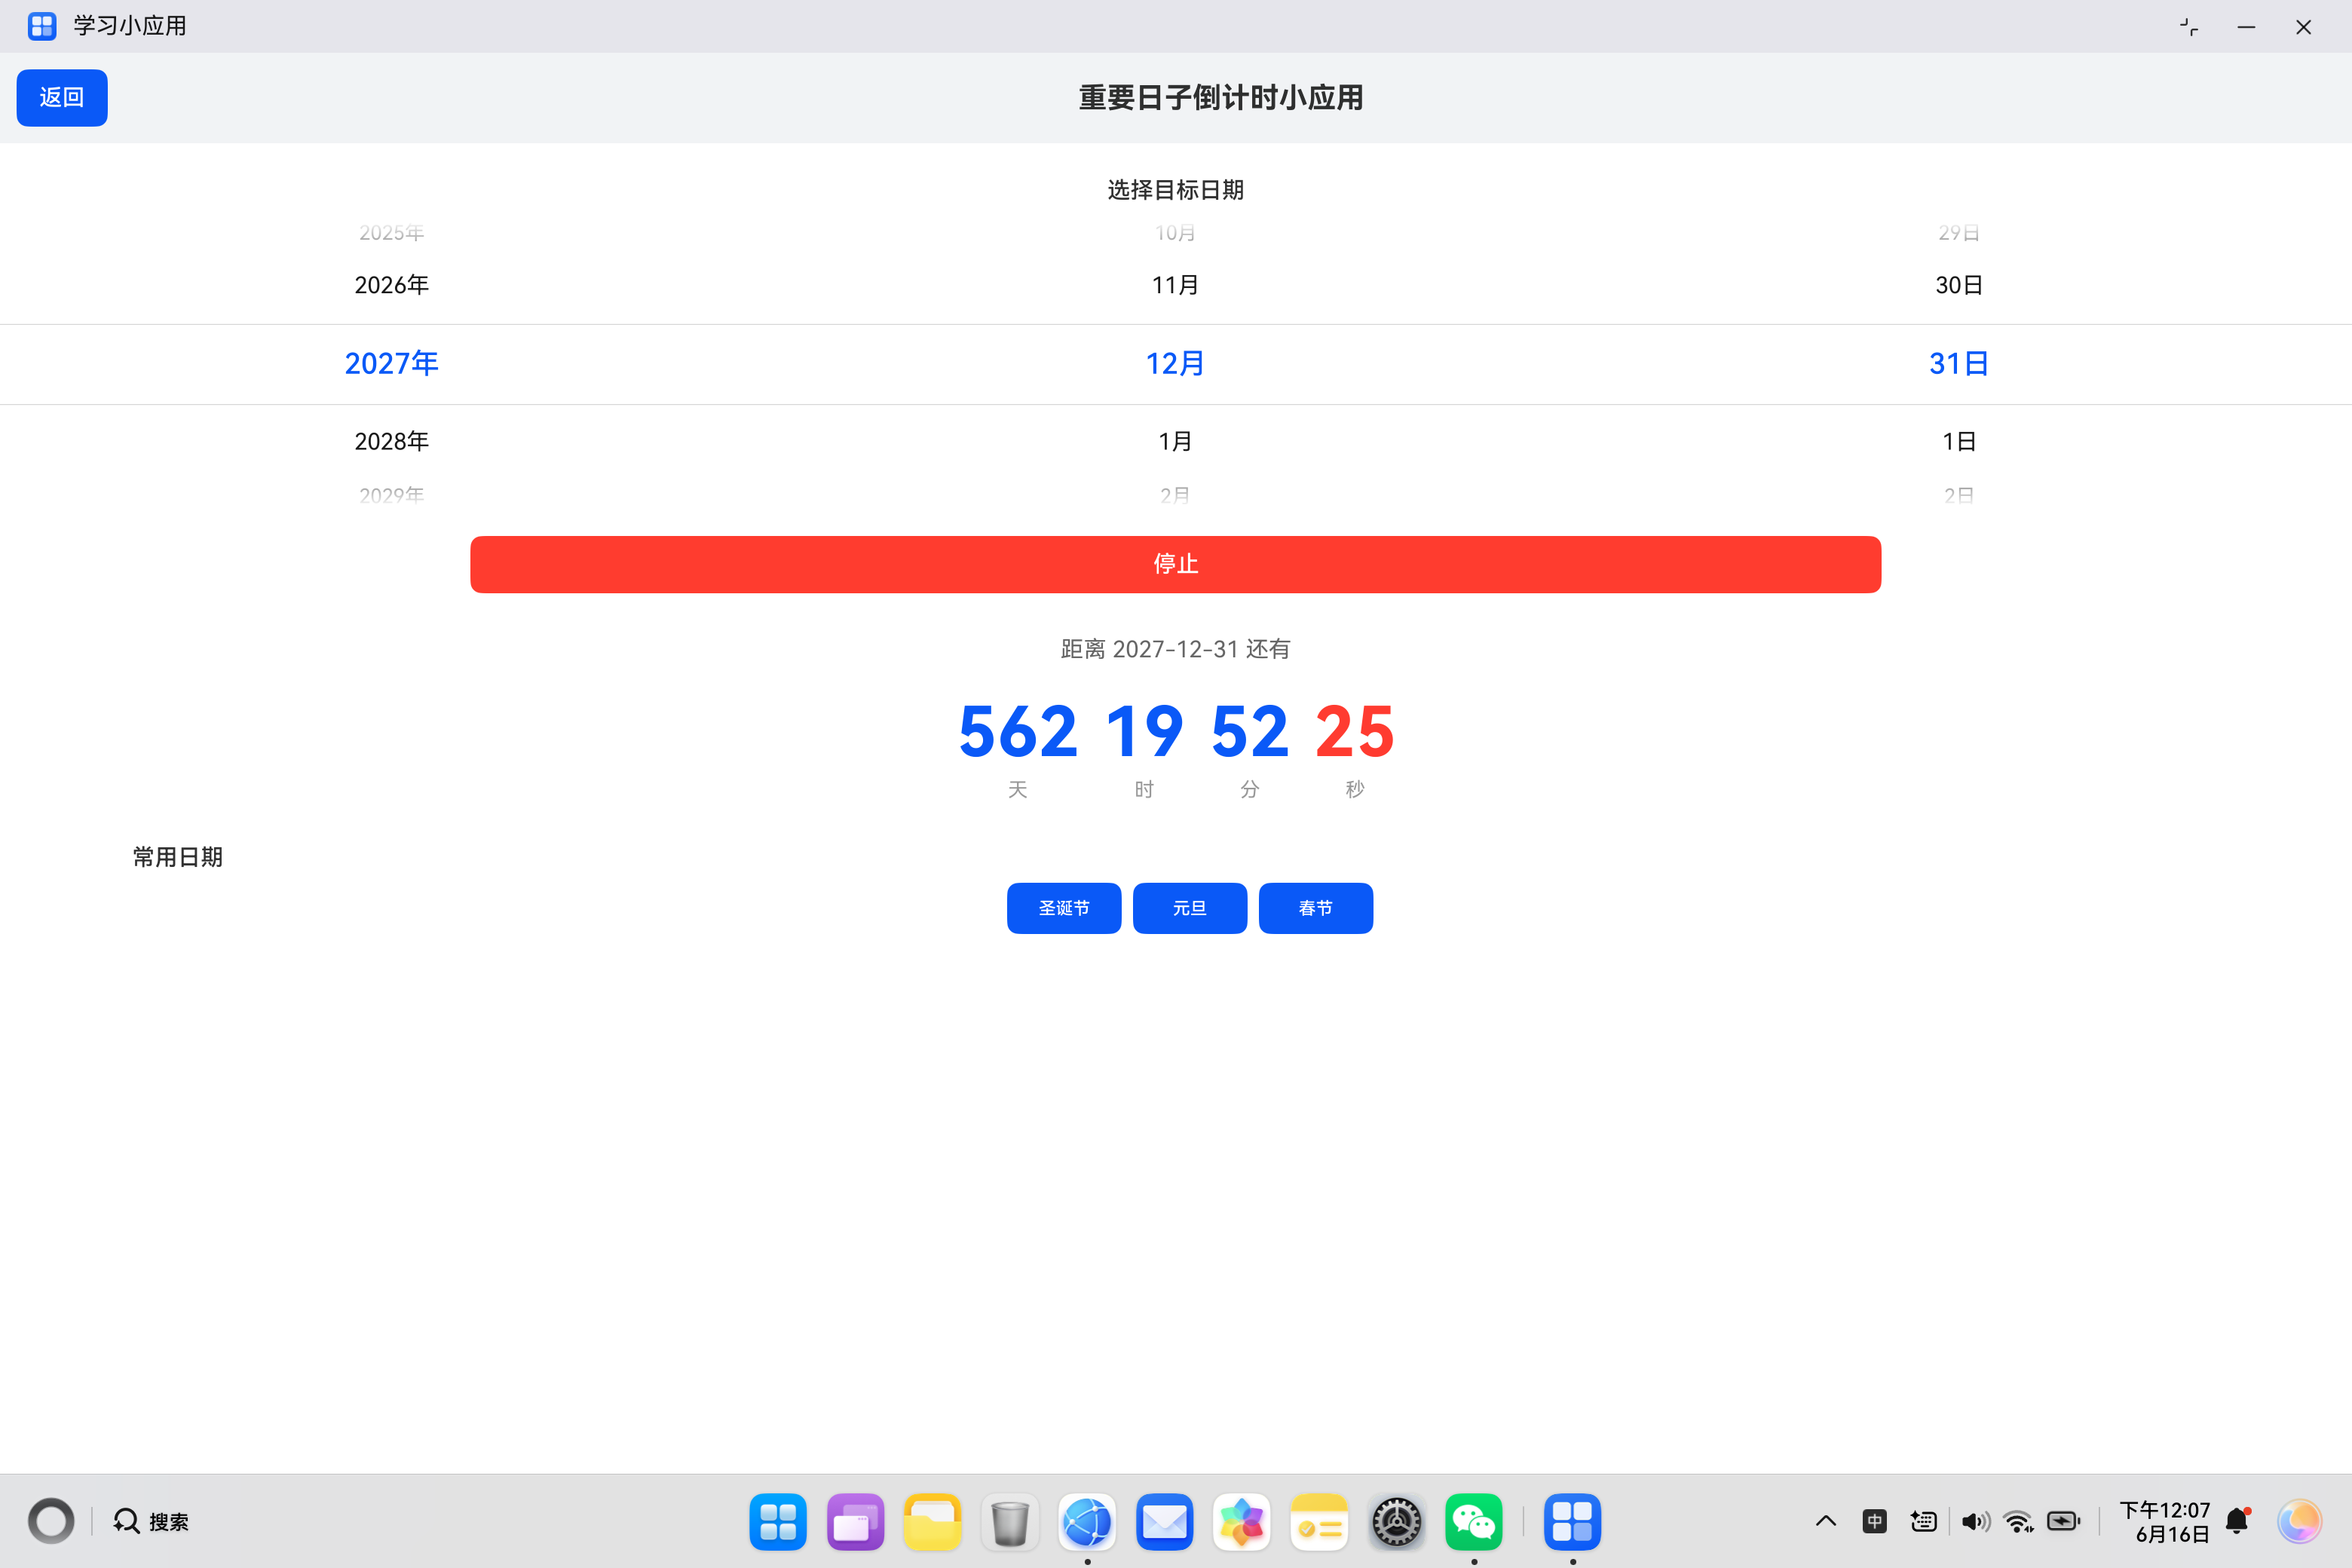Pick faded 2025年 in year wheel
The image size is (2352, 1568).
tap(392, 233)
